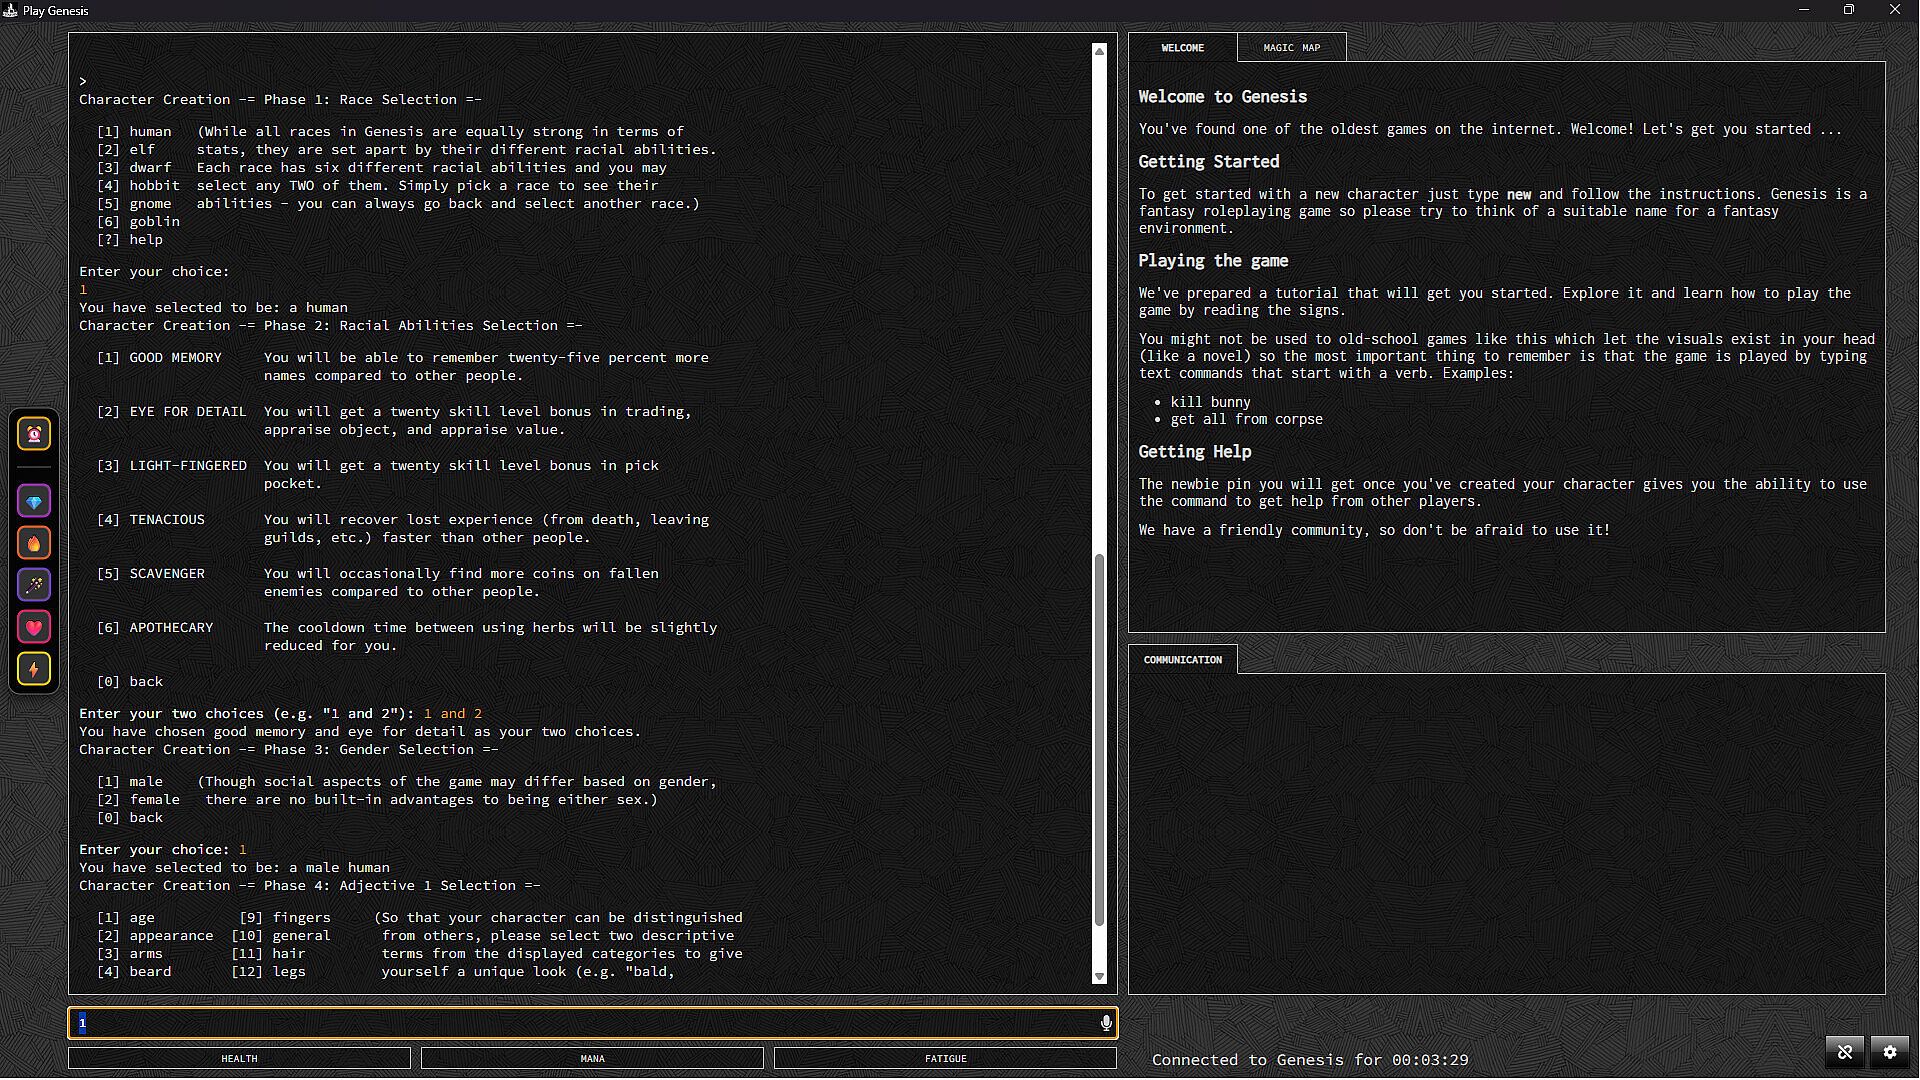This screenshot has height=1080, width=1920.
Task: Click the blue diamond icon
Action: coord(34,502)
